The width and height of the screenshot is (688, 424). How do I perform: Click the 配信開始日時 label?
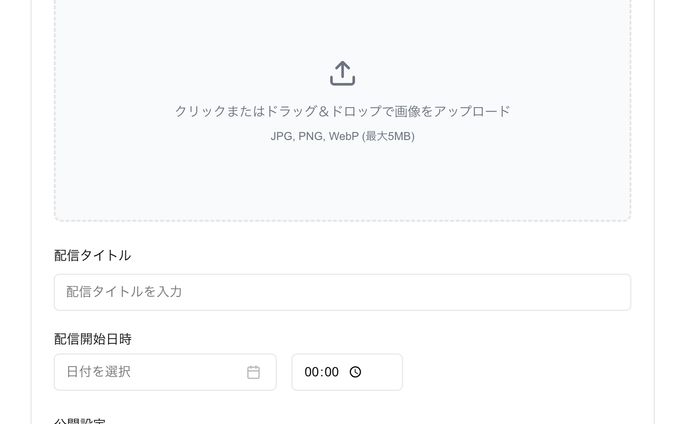tap(93, 339)
